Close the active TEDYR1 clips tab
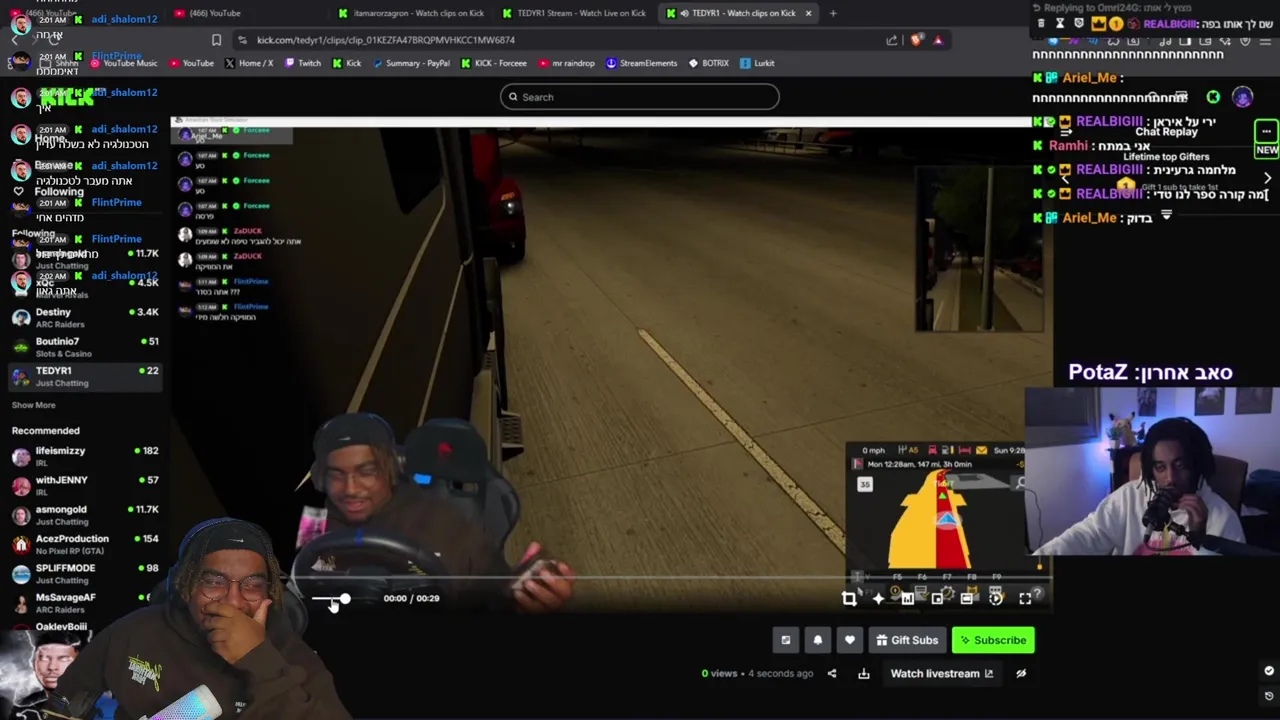Image resolution: width=1280 pixels, height=720 pixels. click(x=808, y=13)
